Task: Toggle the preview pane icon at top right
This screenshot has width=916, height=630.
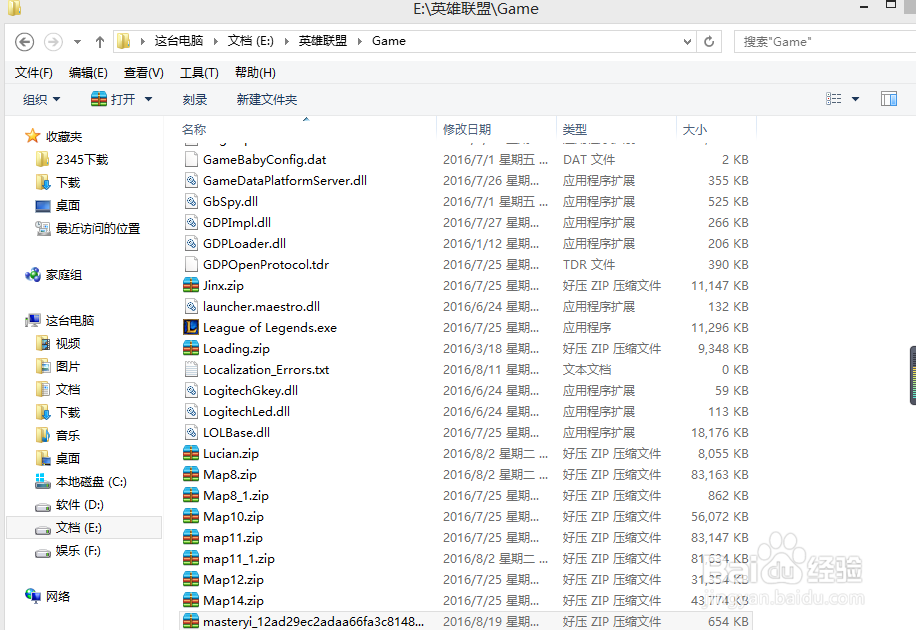Action: (x=889, y=98)
